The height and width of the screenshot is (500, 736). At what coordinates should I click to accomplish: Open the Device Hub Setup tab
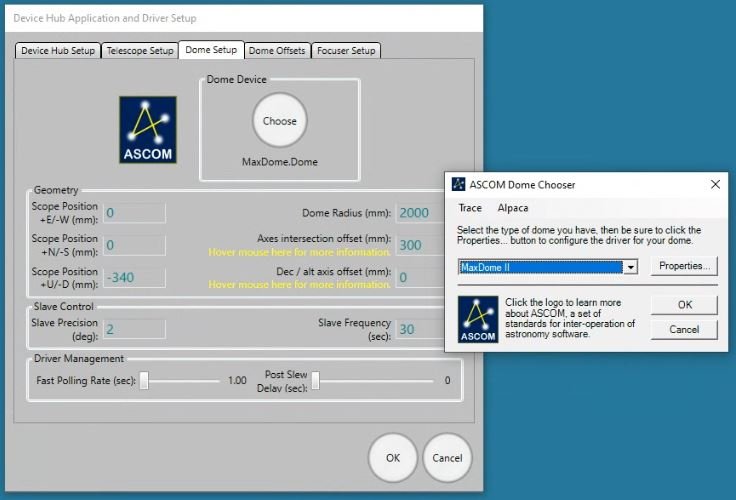click(58, 51)
